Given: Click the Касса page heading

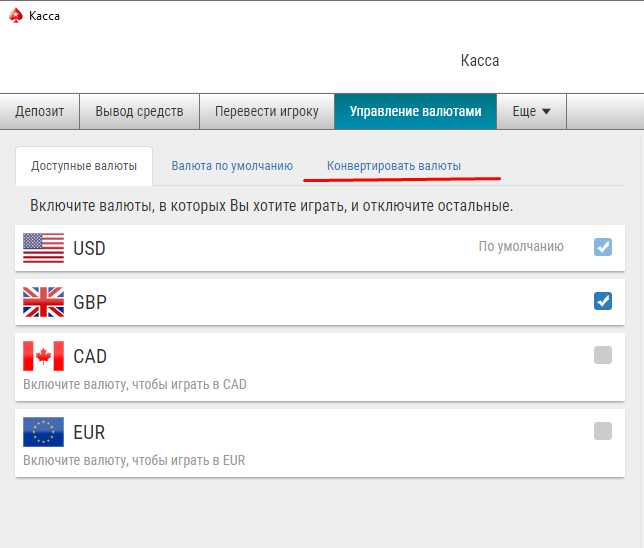Looking at the screenshot, I should tap(480, 61).
